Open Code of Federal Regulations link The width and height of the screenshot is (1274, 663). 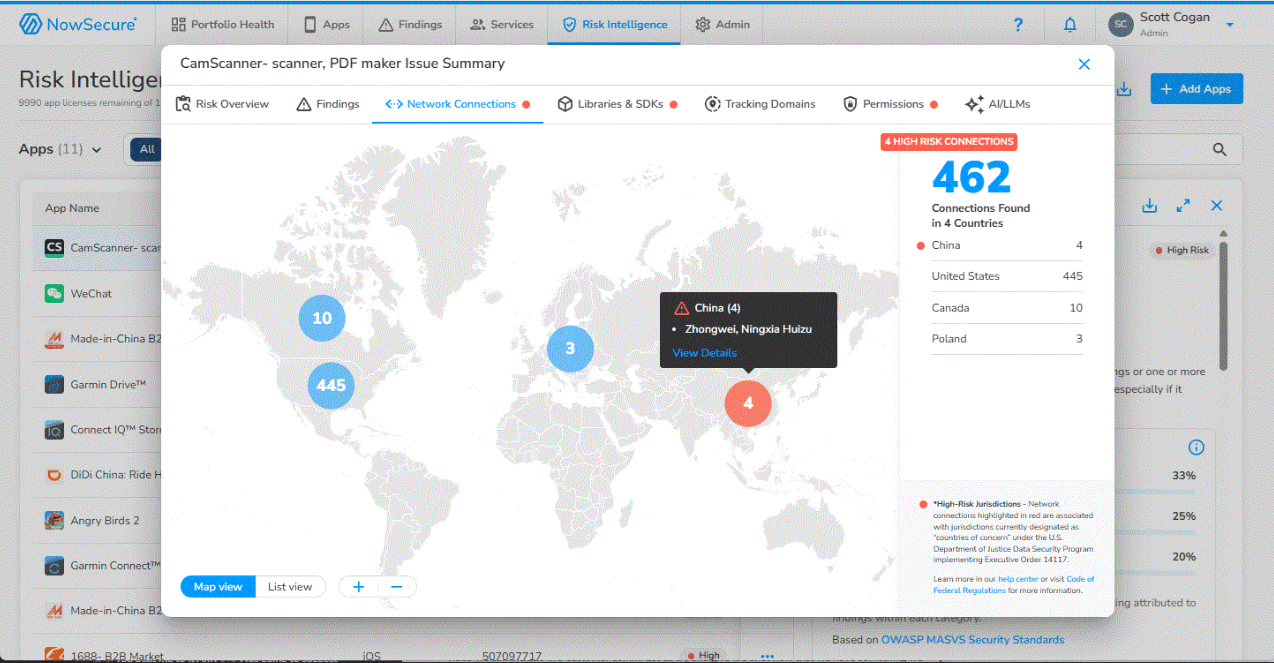click(1011, 585)
